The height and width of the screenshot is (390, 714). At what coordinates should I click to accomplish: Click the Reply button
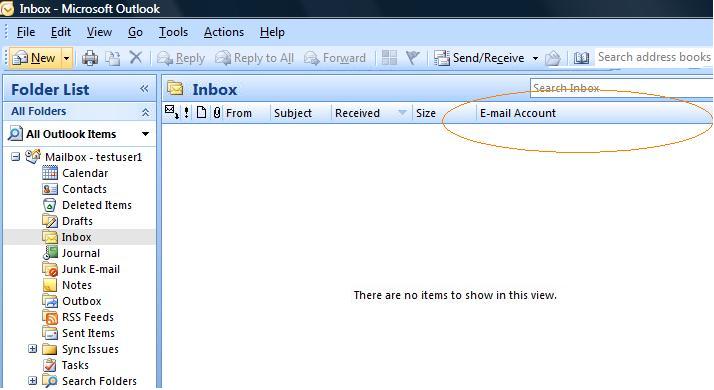(x=181, y=58)
